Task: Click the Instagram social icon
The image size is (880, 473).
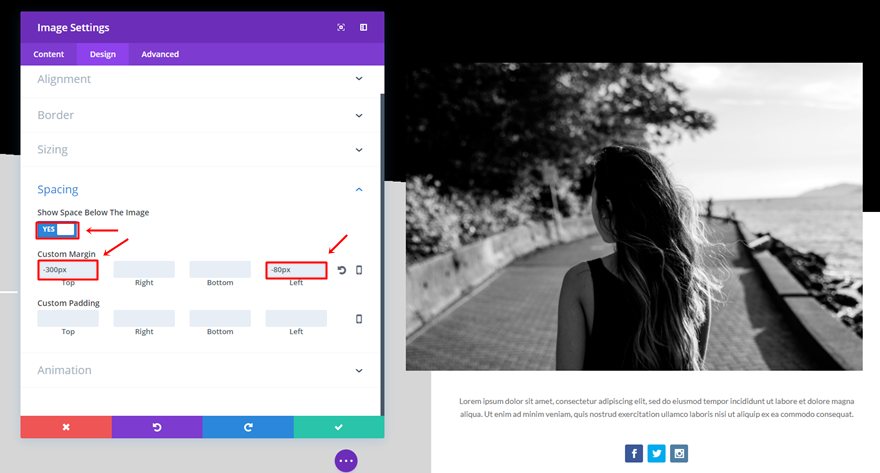Action: click(x=679, y=453)
